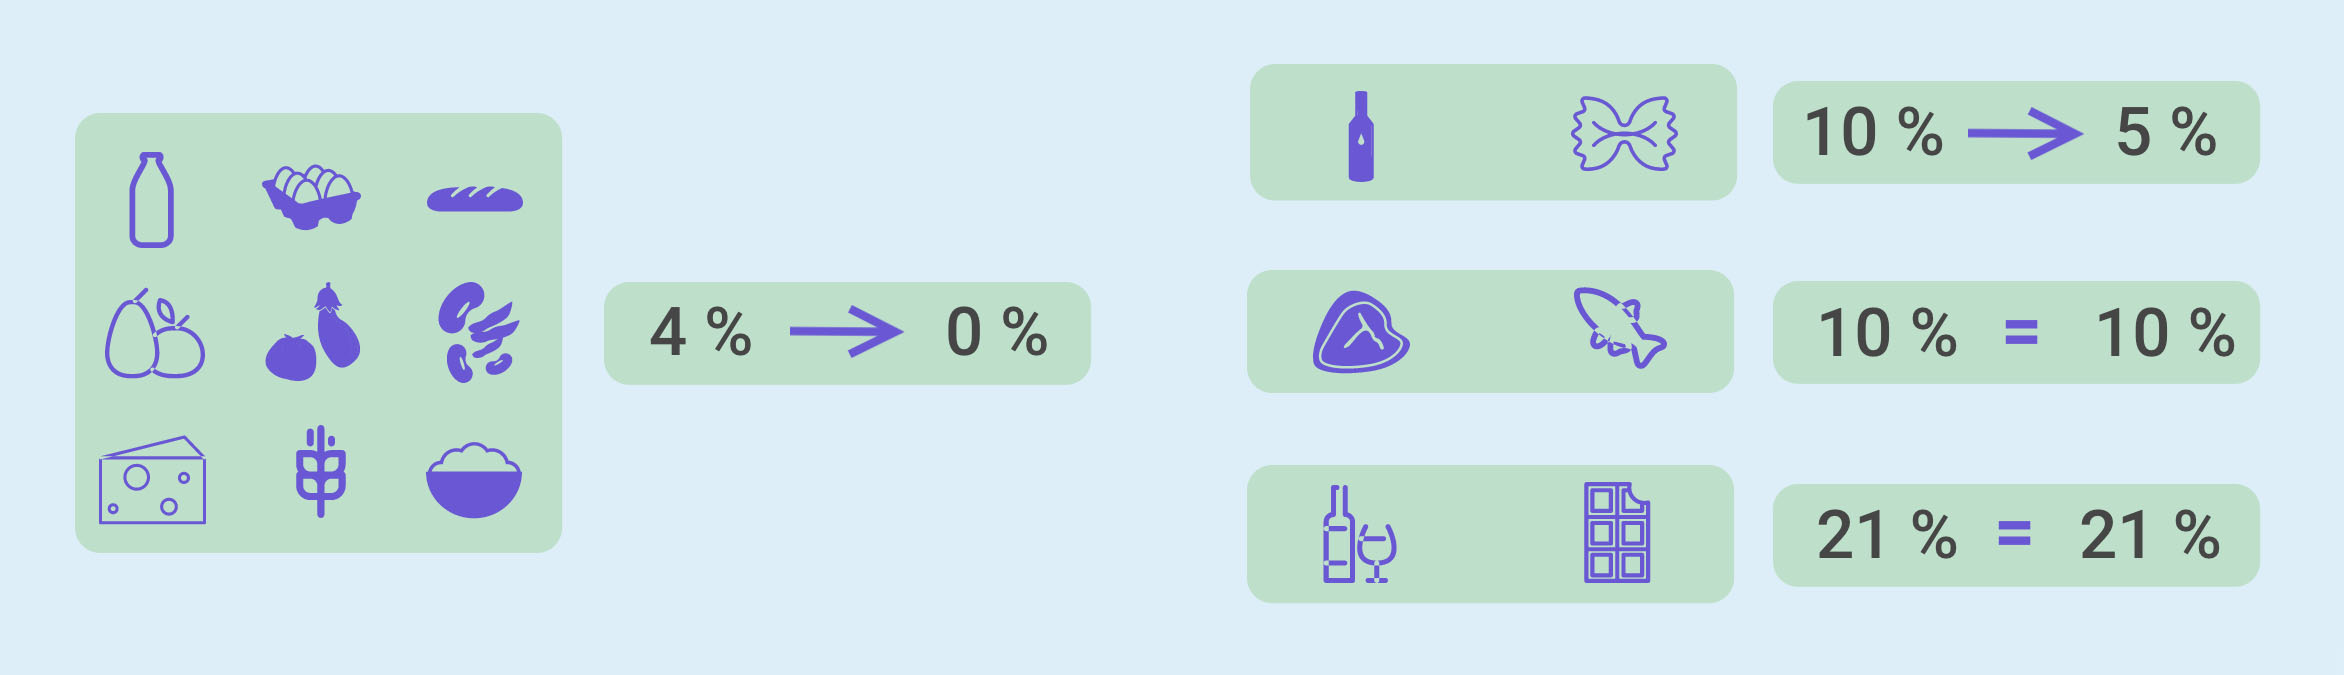
Task: Click the 21 % = 21 % label
Action: [2015, 535]
